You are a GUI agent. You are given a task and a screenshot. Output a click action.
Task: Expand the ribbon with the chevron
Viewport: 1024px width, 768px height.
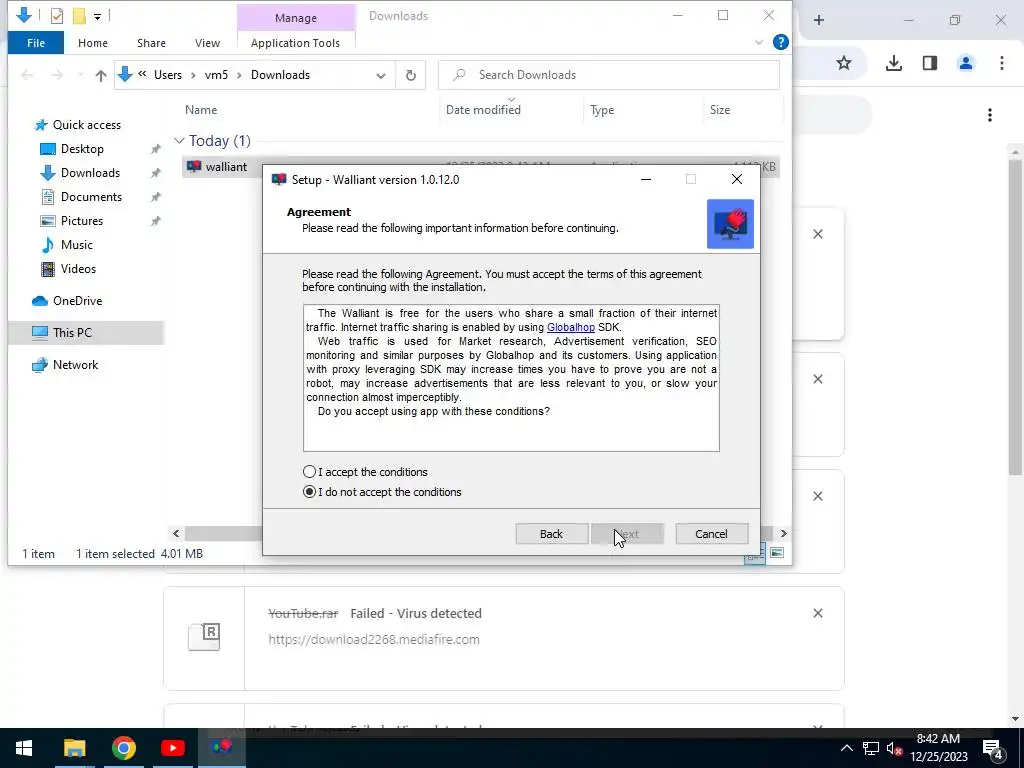tap(758, 42)
